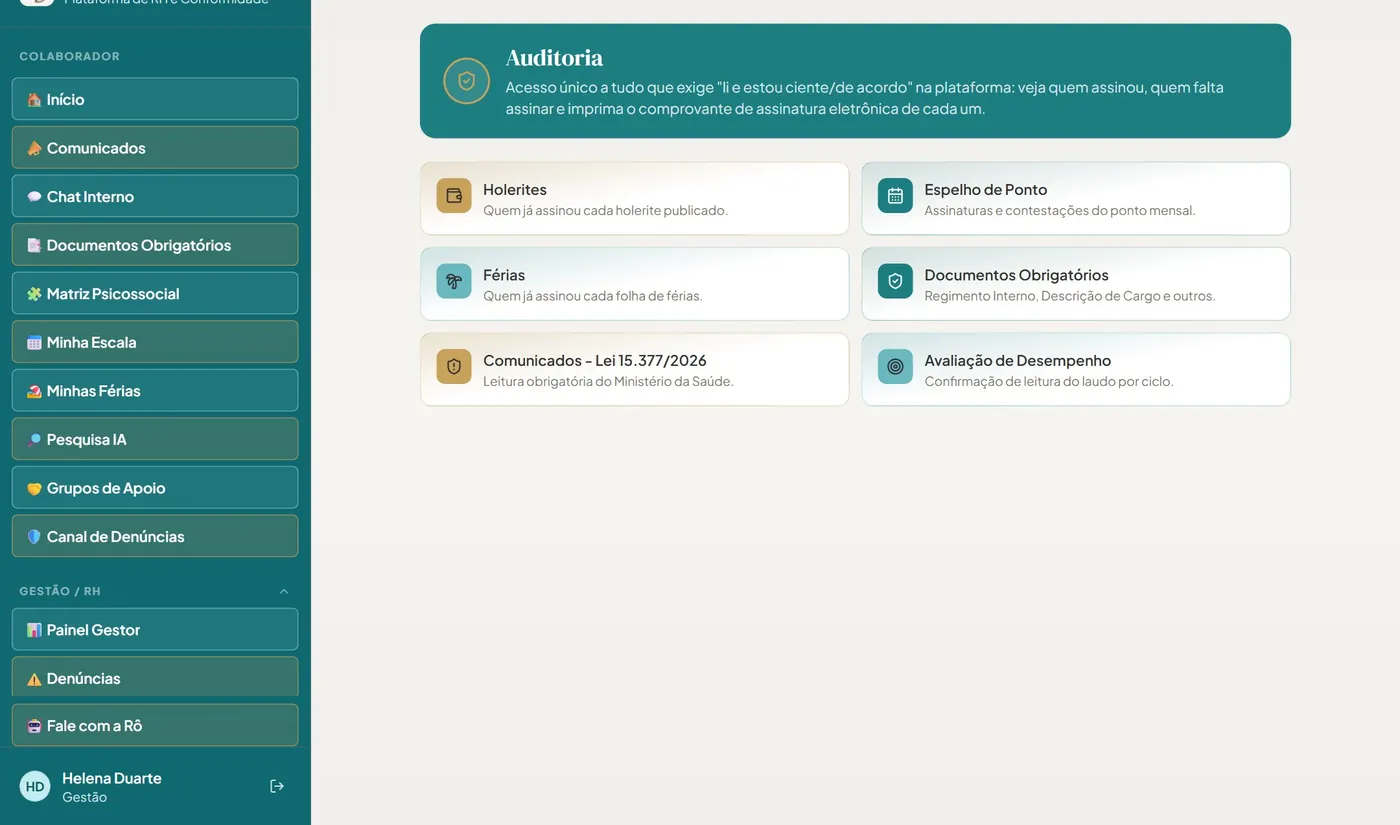Open the Painel Gestor page

155,630
